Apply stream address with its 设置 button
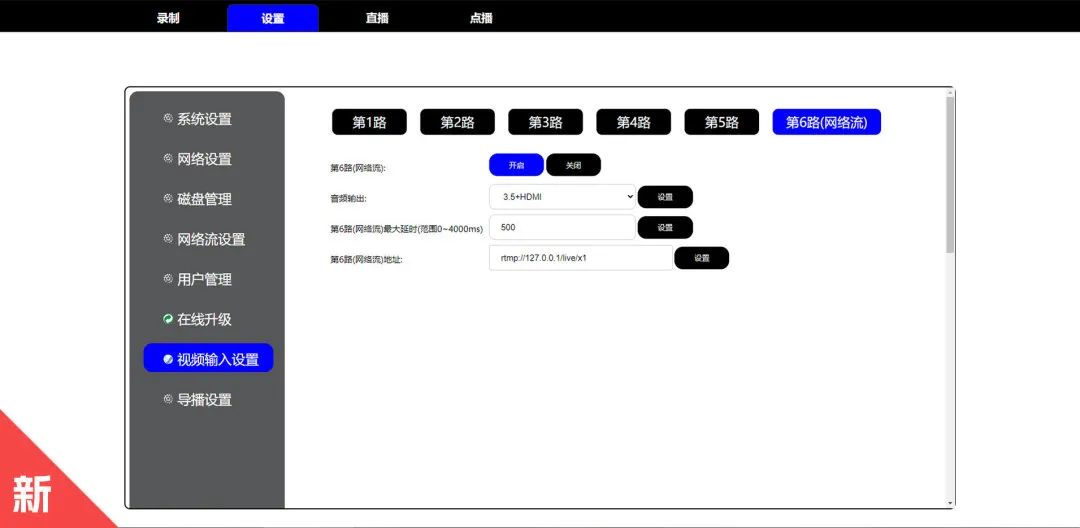The height and width of the screenshot is (528, 1080). click(x=702, y=258)
